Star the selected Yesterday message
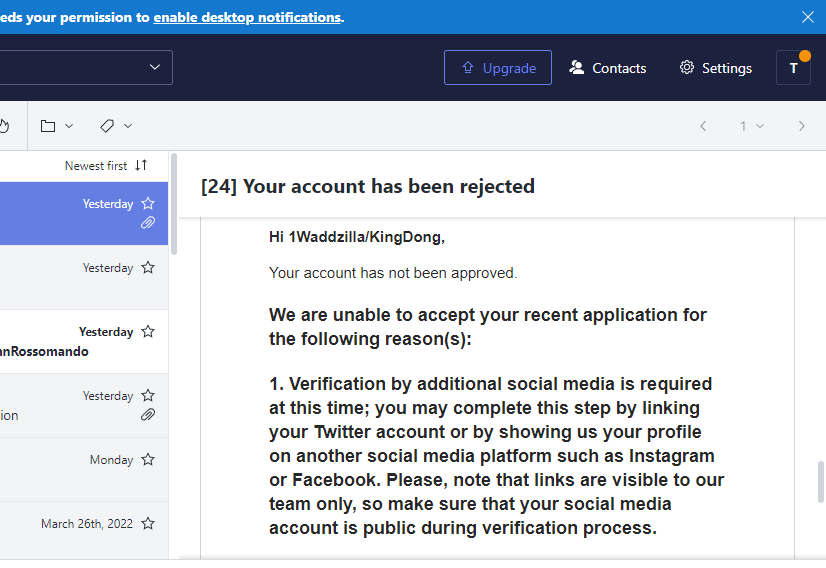 [148, 203]
